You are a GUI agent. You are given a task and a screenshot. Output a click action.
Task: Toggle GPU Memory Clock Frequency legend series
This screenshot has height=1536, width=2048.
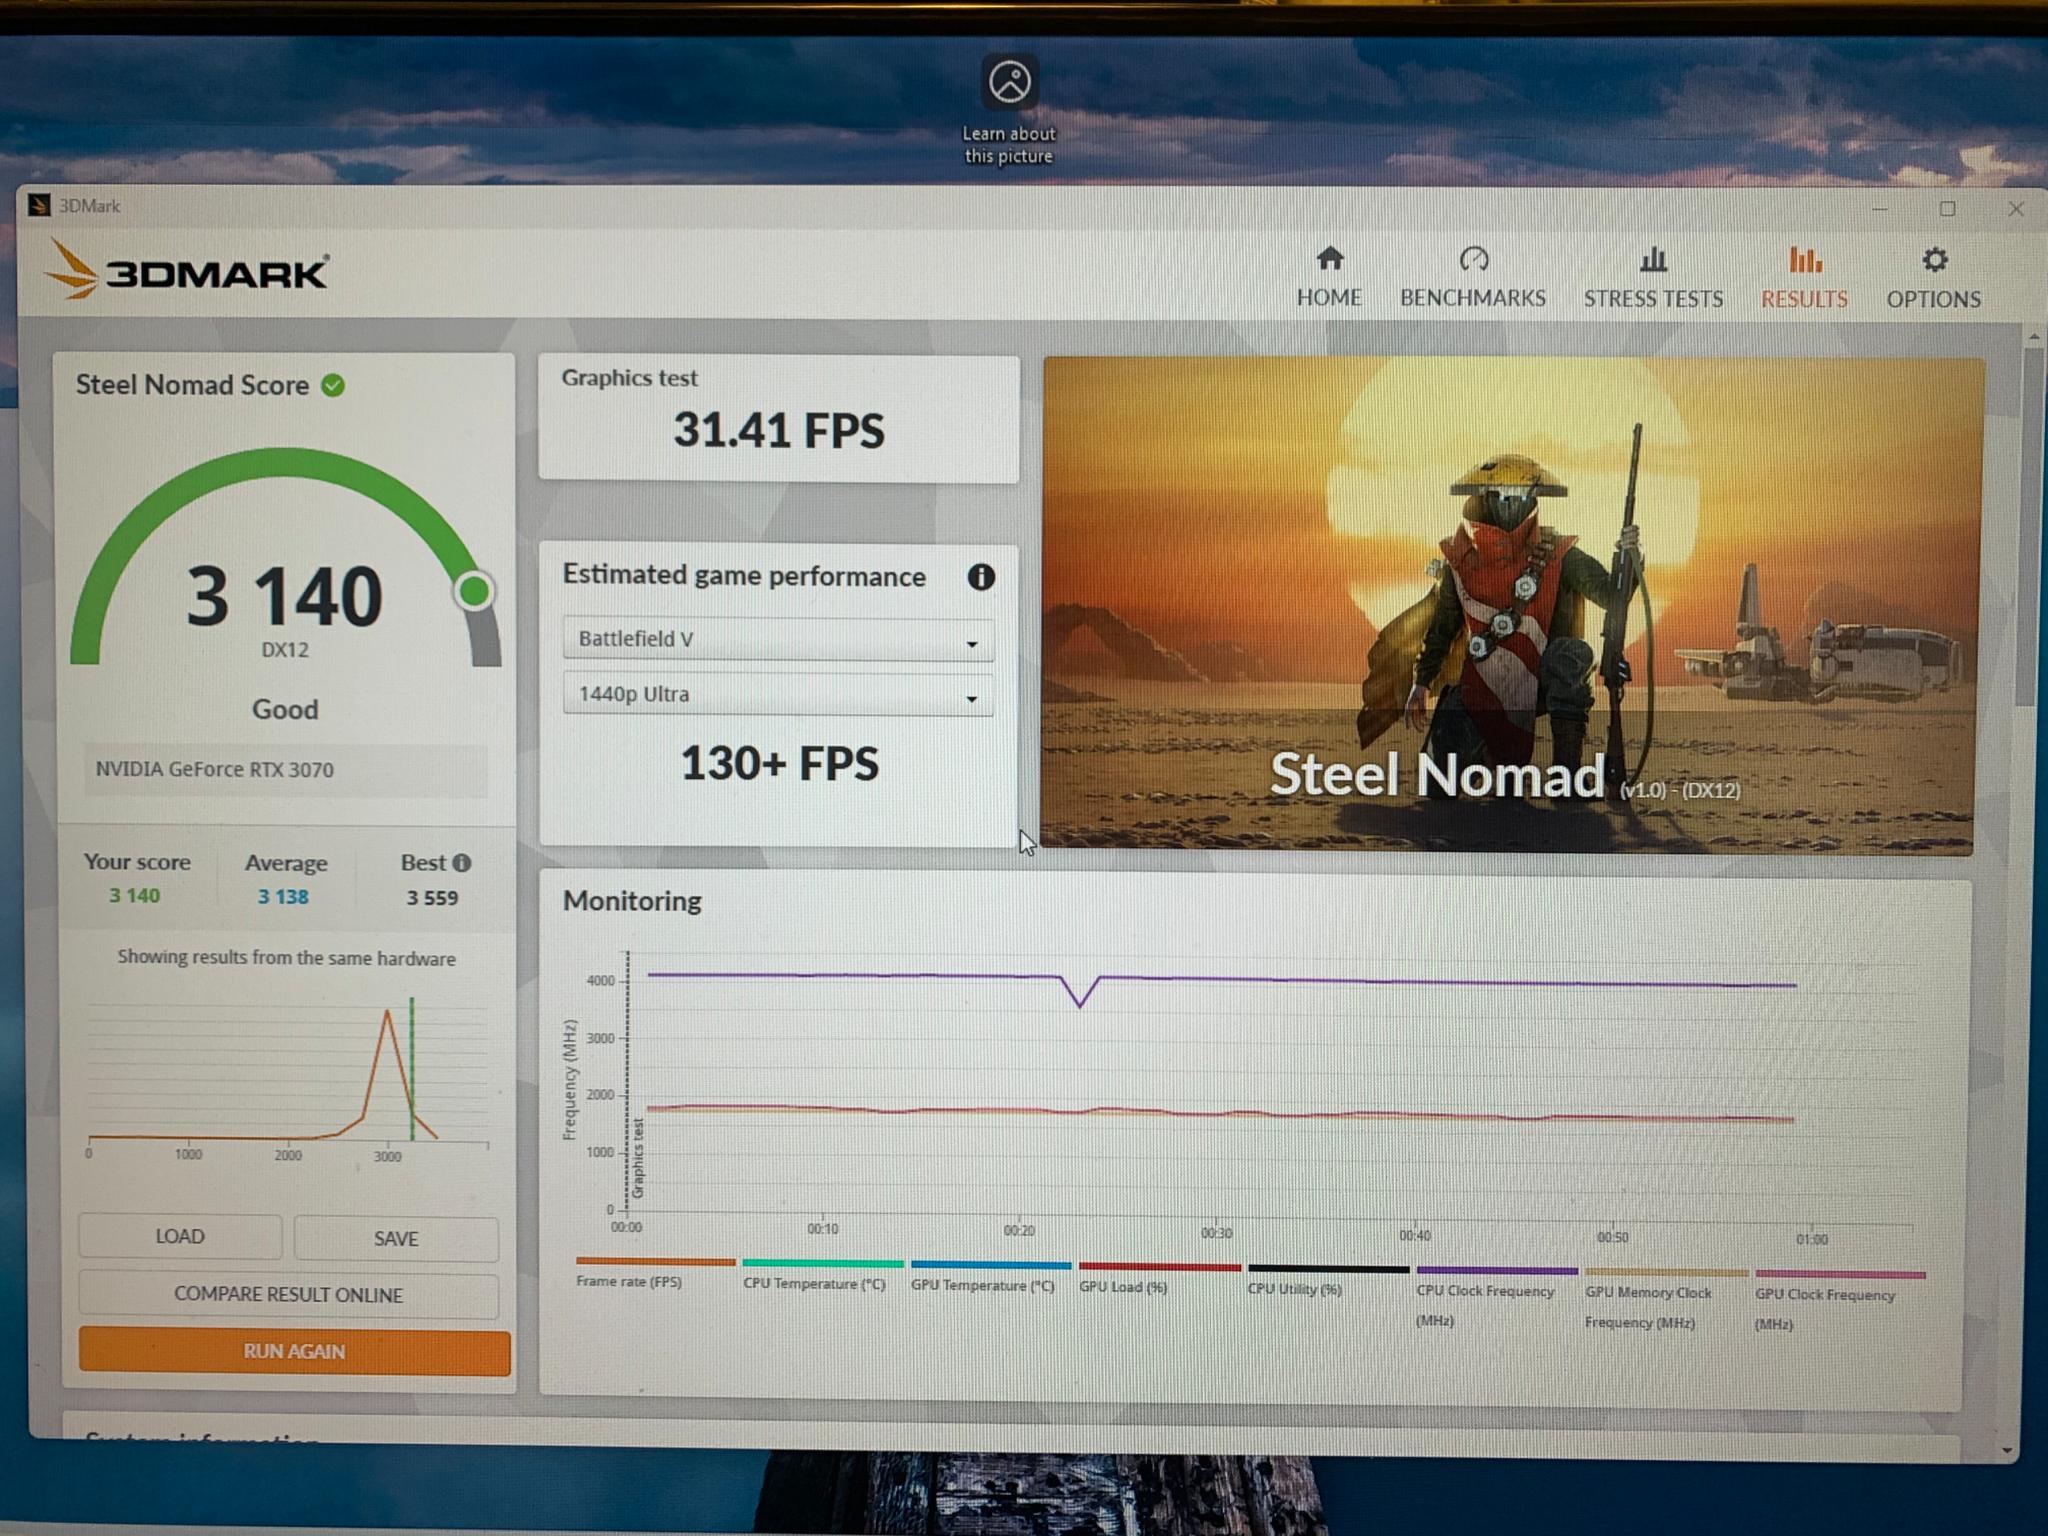pyautogui.click(x=1666, y=1298)
